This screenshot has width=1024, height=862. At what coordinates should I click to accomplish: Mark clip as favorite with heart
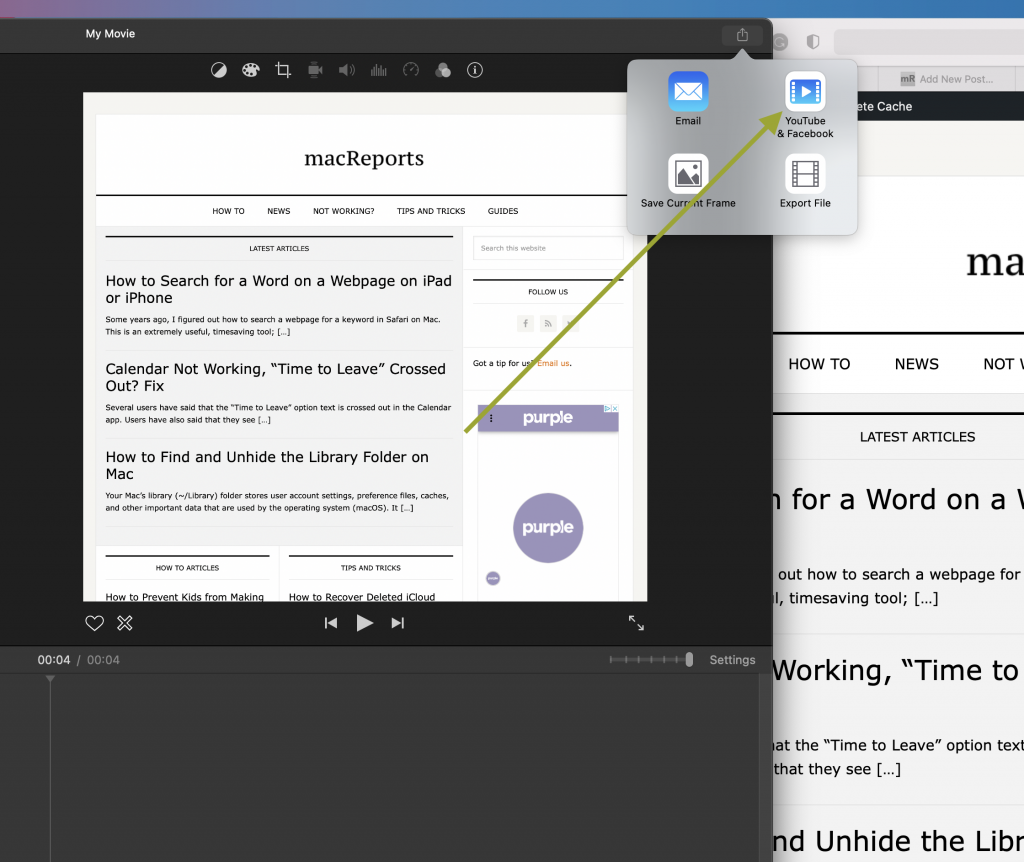coord(95,623)
